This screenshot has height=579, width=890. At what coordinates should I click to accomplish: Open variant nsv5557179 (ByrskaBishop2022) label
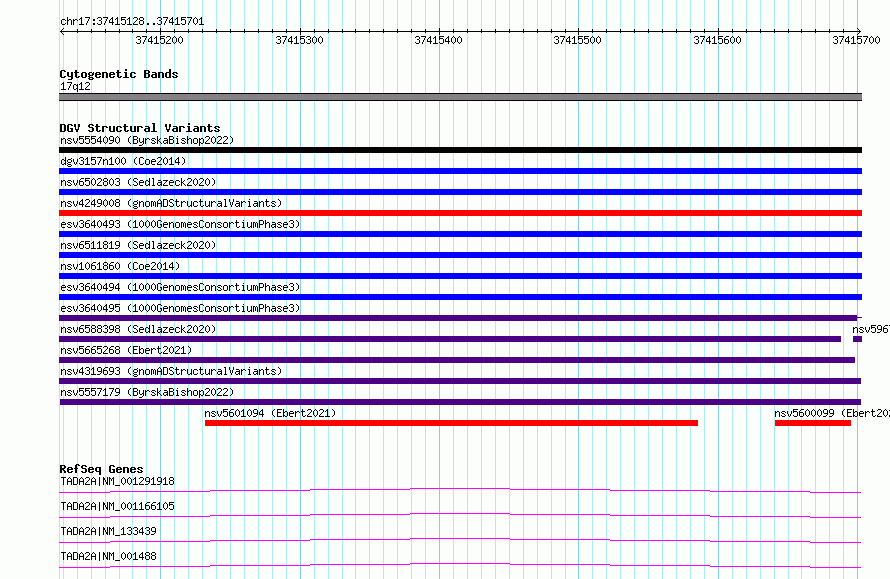147,392
